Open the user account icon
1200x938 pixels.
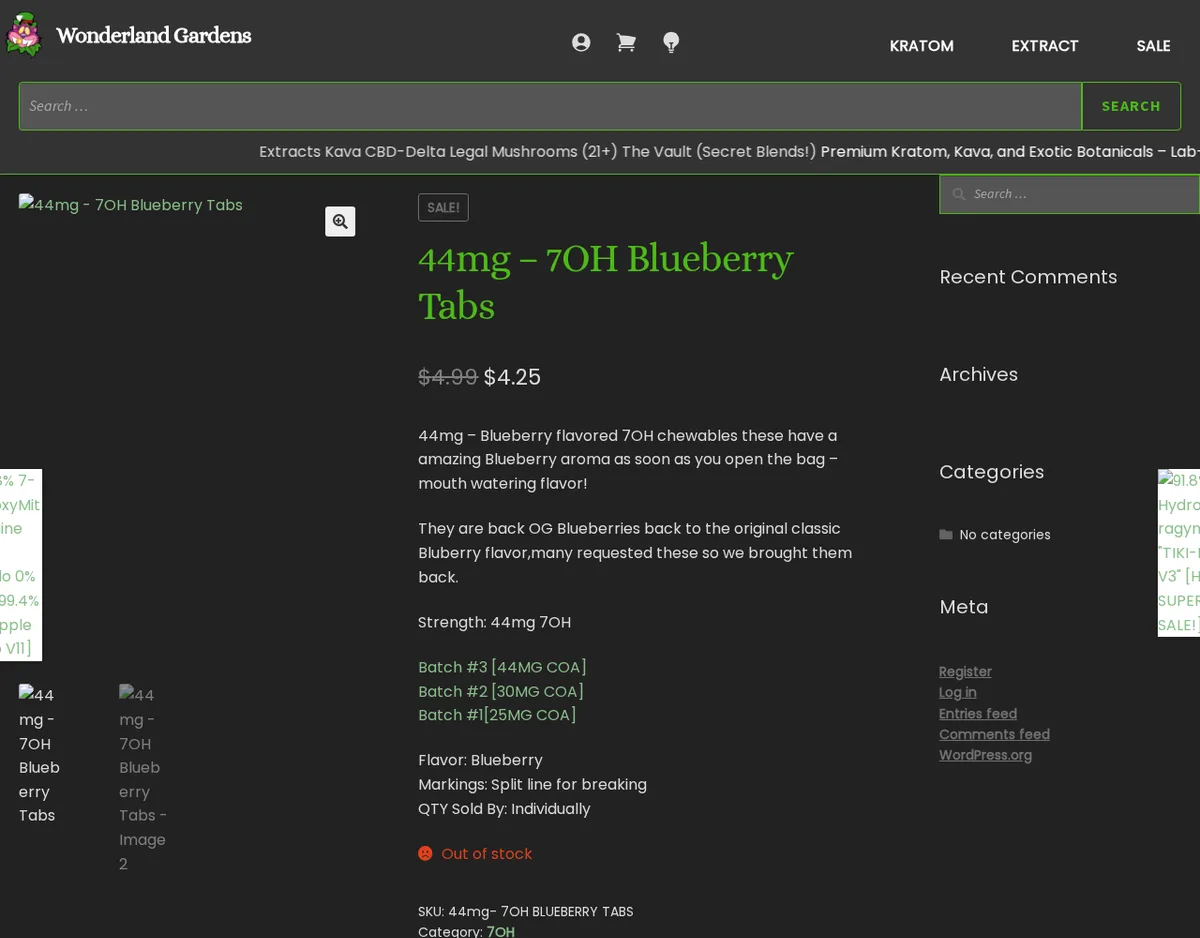pos(581,42)
